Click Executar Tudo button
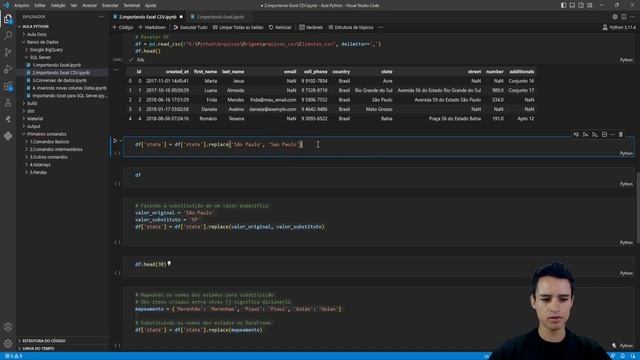Image resolution: width=640 pixels, height=360 pixels. (x=190, y=27)
